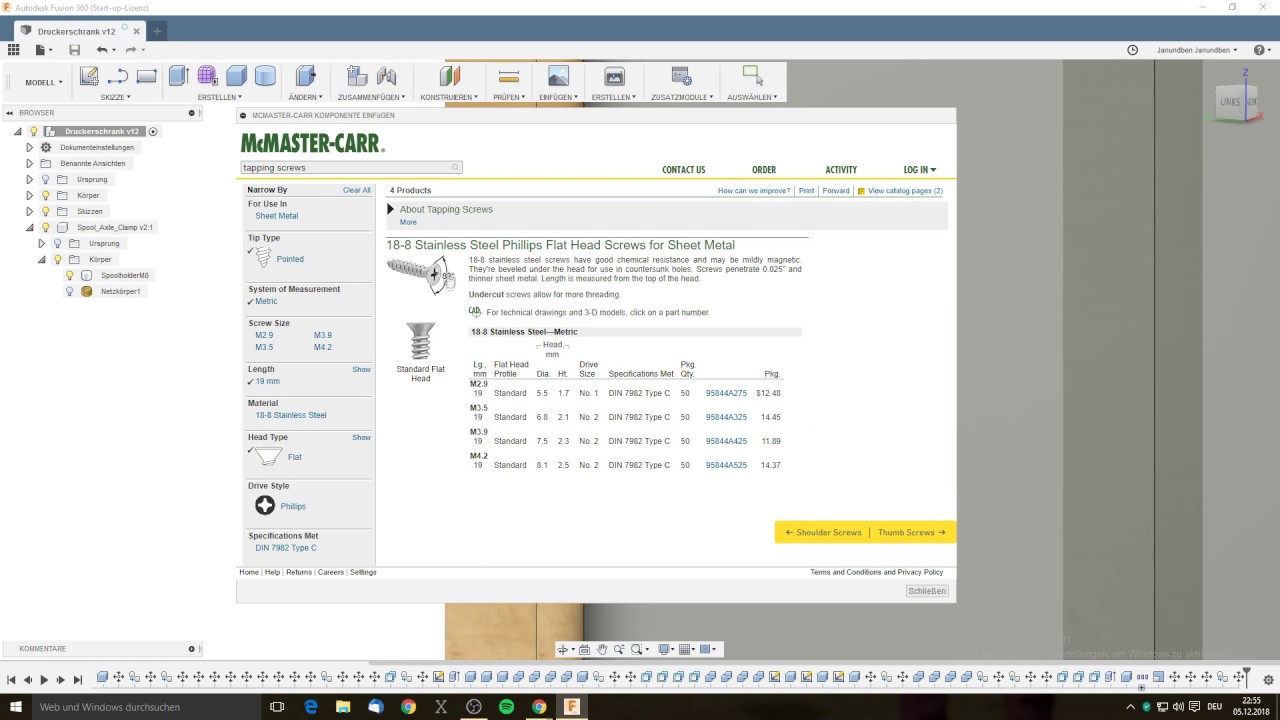Open the Scripts and Add-Ins icon
This screenshot has height=720, width=1280.
(x=682, y=76)
